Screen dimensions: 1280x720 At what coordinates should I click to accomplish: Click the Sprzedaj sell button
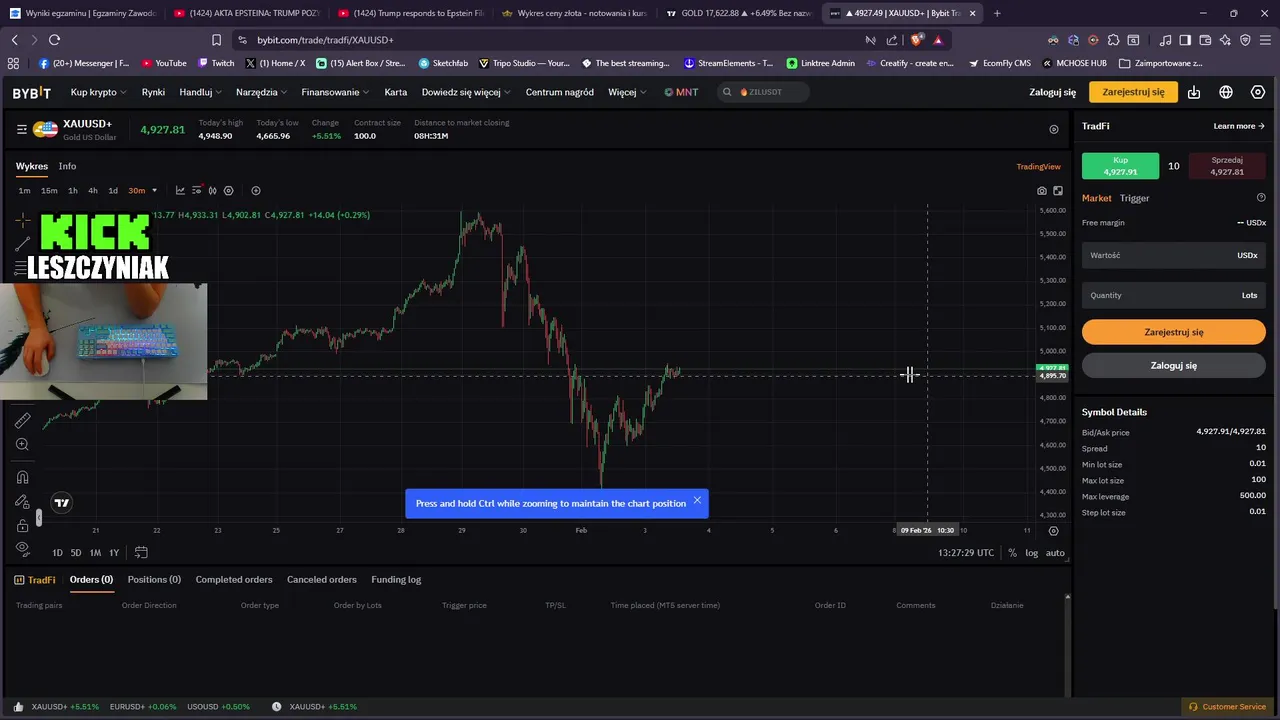coord(1227,166)
